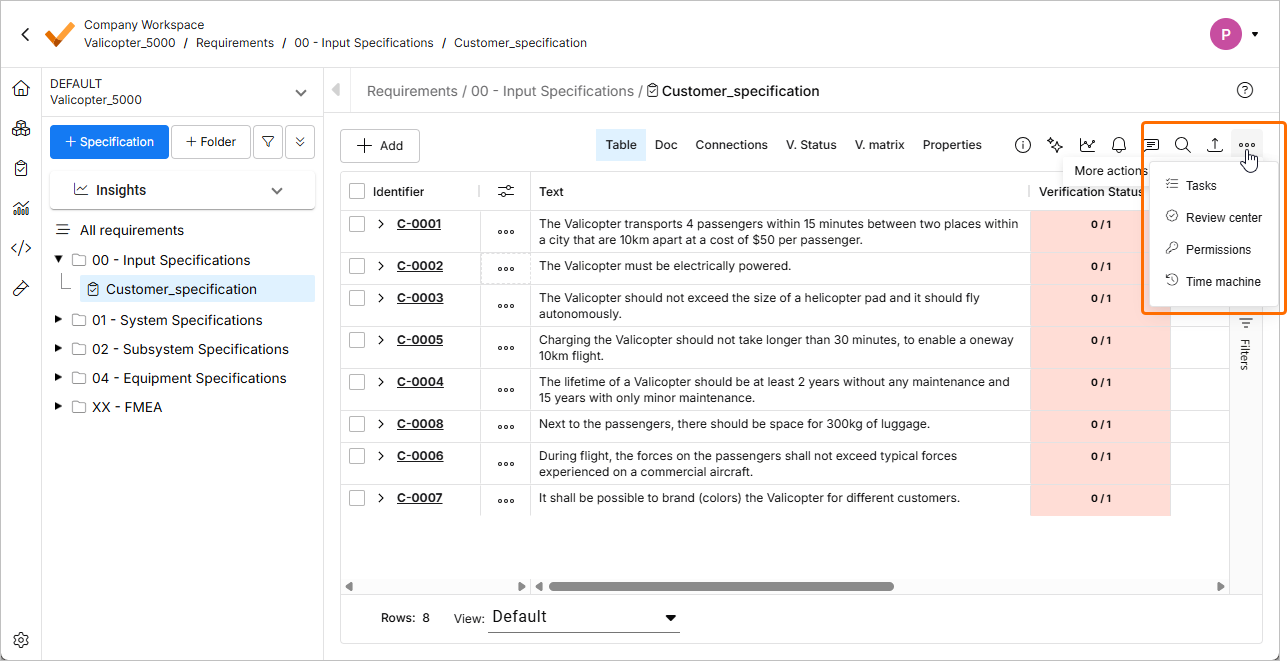
Task: Check the checkbox for requirement C-0001
Action: click(357, 224)
